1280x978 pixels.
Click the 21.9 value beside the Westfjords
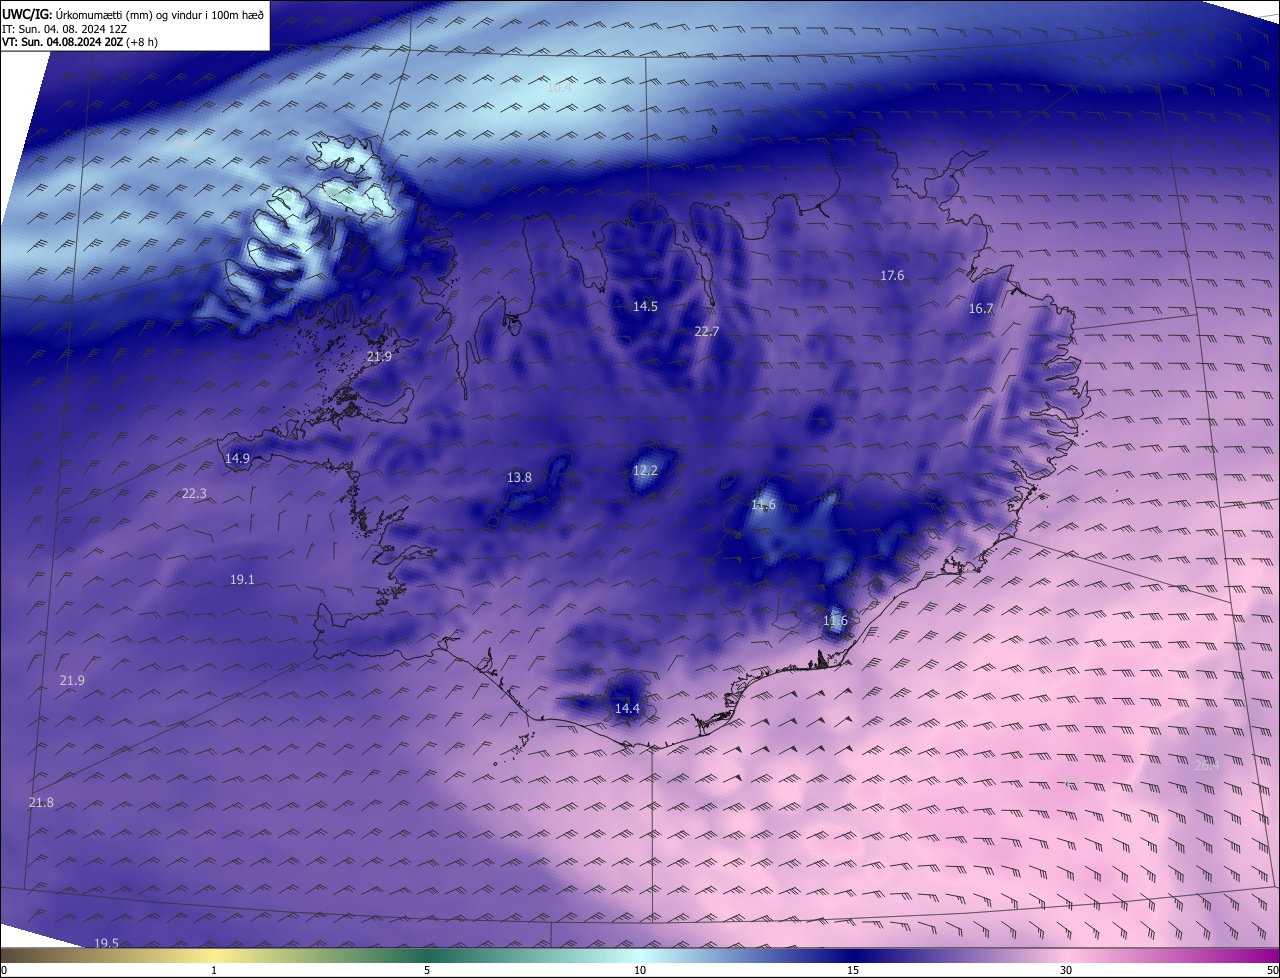(x=379, y=357)
